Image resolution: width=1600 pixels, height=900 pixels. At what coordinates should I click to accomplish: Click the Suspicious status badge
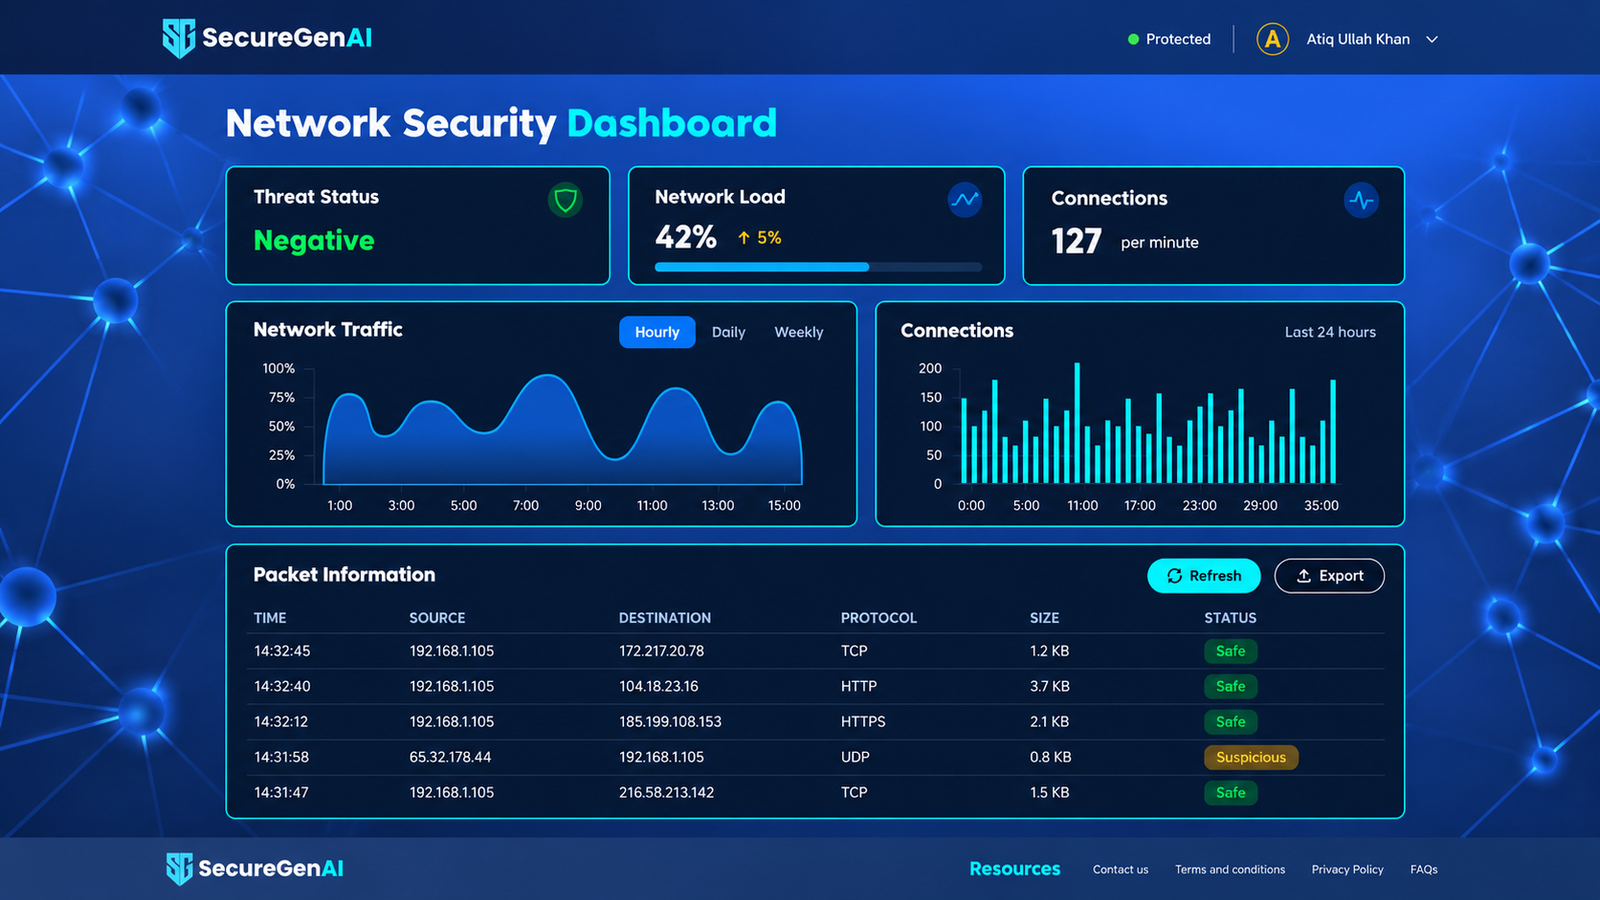coord(1251,757)
